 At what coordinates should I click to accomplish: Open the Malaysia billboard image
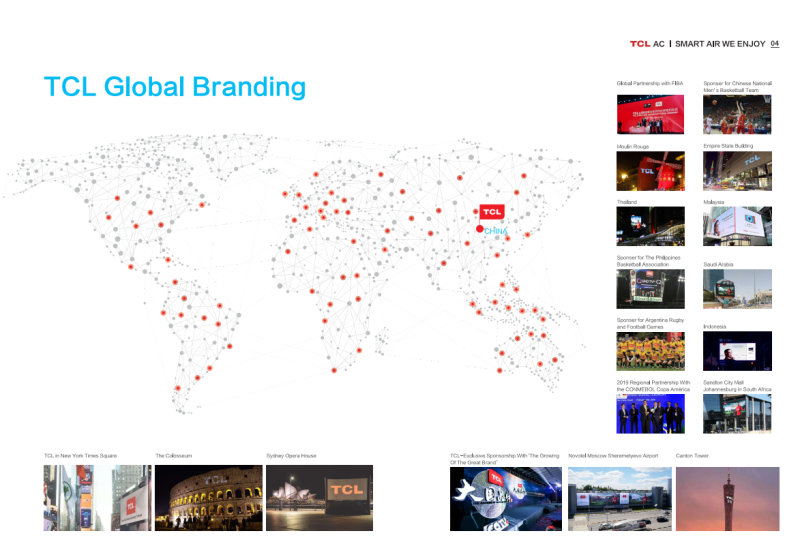pyautogui.click(x=737, y=226)
